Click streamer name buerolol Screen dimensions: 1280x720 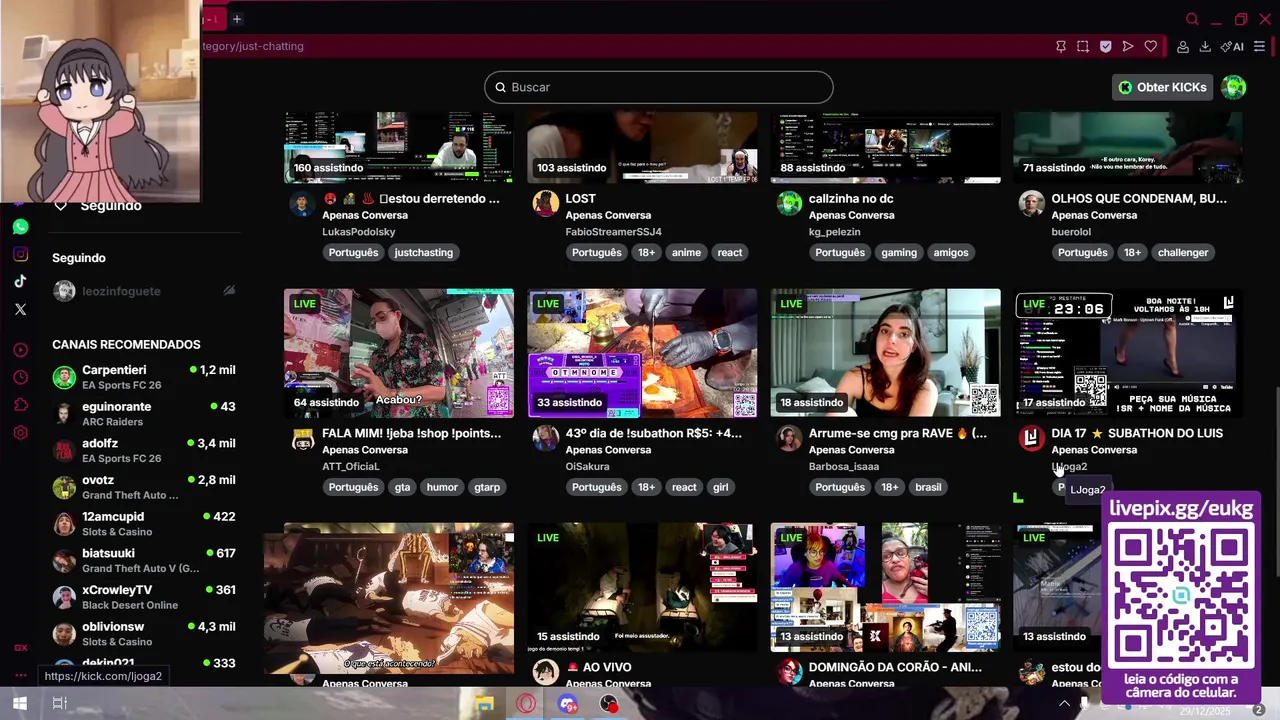tap(1071, 232)
